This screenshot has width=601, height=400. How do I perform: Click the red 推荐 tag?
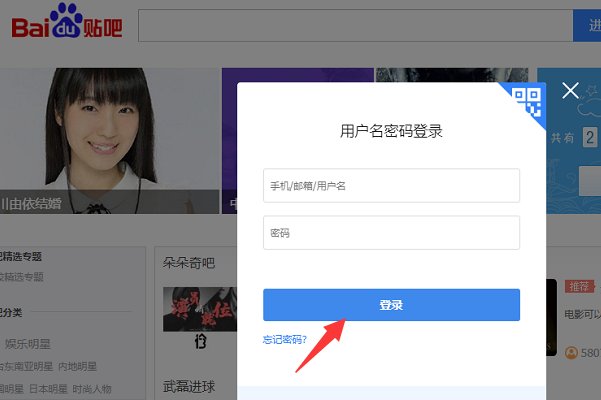(x=579, y=287)
